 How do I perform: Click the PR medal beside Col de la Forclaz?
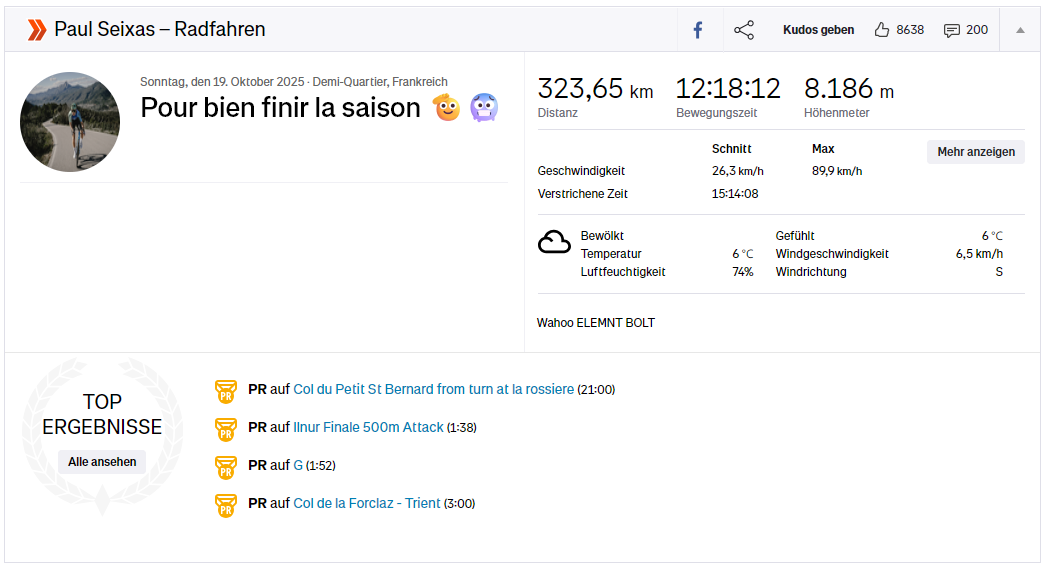[226, 504]
